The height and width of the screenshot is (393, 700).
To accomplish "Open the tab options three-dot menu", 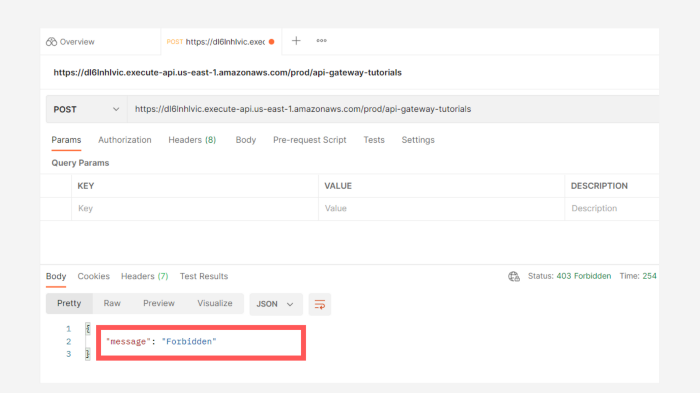I will [x=321, y=41].
